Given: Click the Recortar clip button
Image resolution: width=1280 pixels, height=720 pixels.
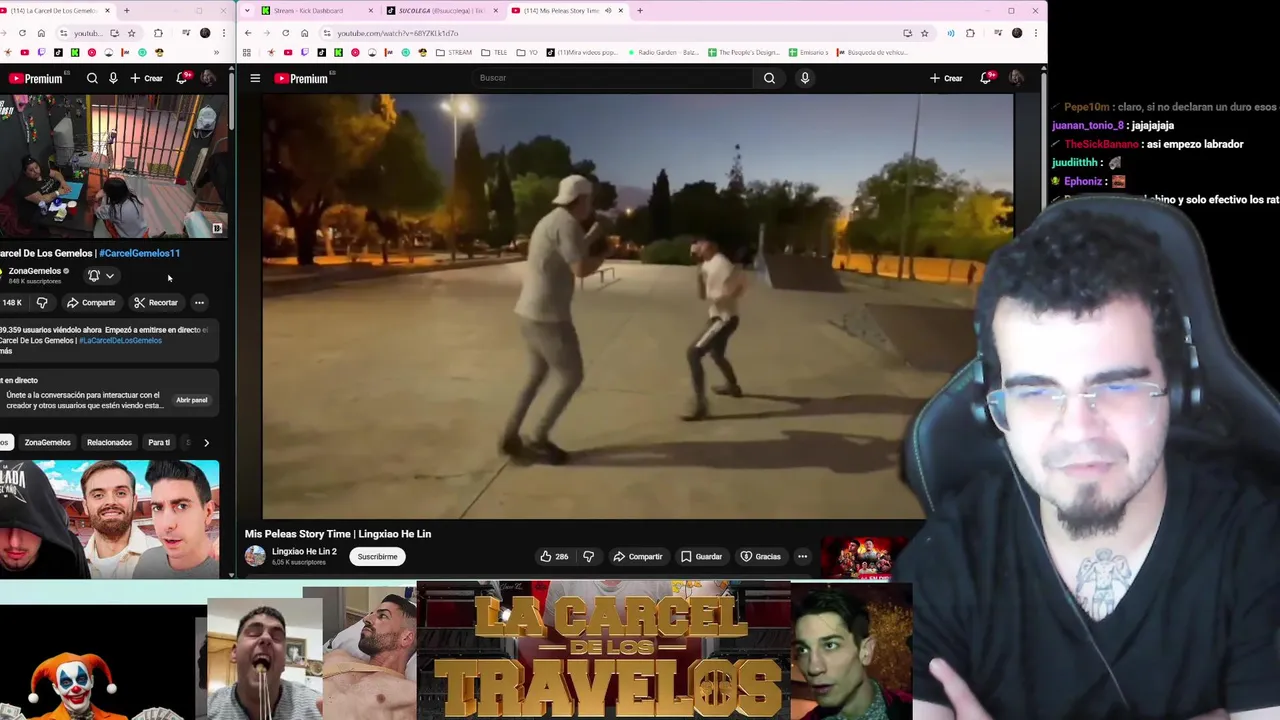Looking at the screenshot, I should tap(156, 302).
